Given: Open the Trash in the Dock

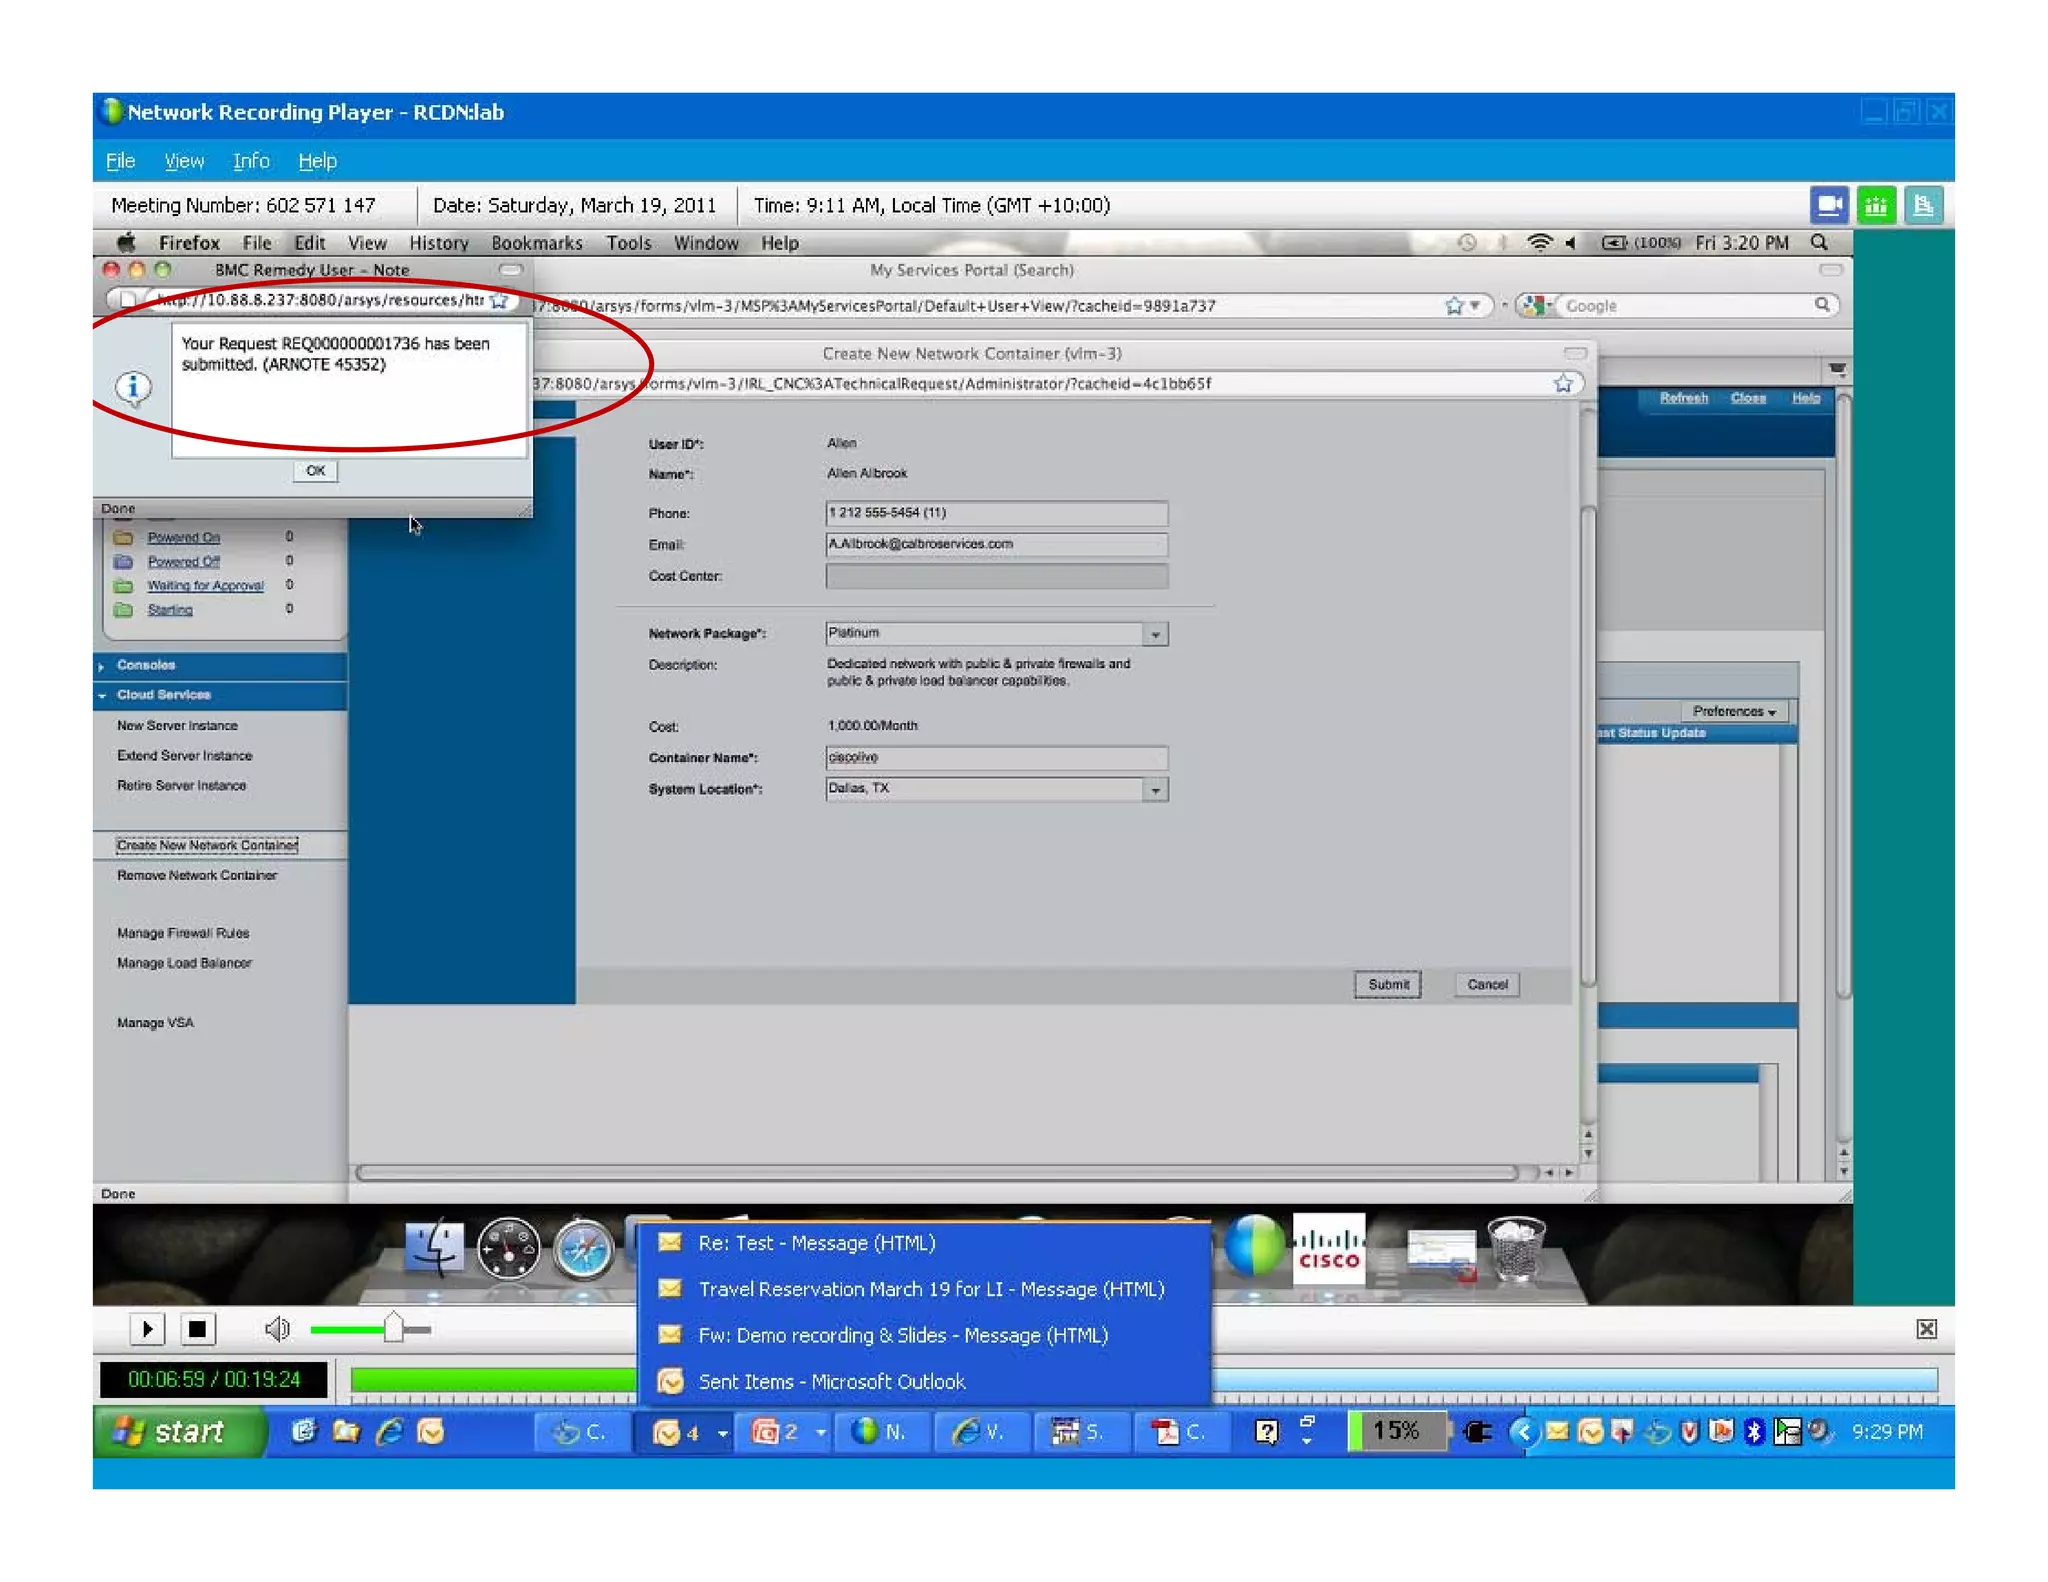Looking at the screenshot, I should [x=1516, y=1249].
